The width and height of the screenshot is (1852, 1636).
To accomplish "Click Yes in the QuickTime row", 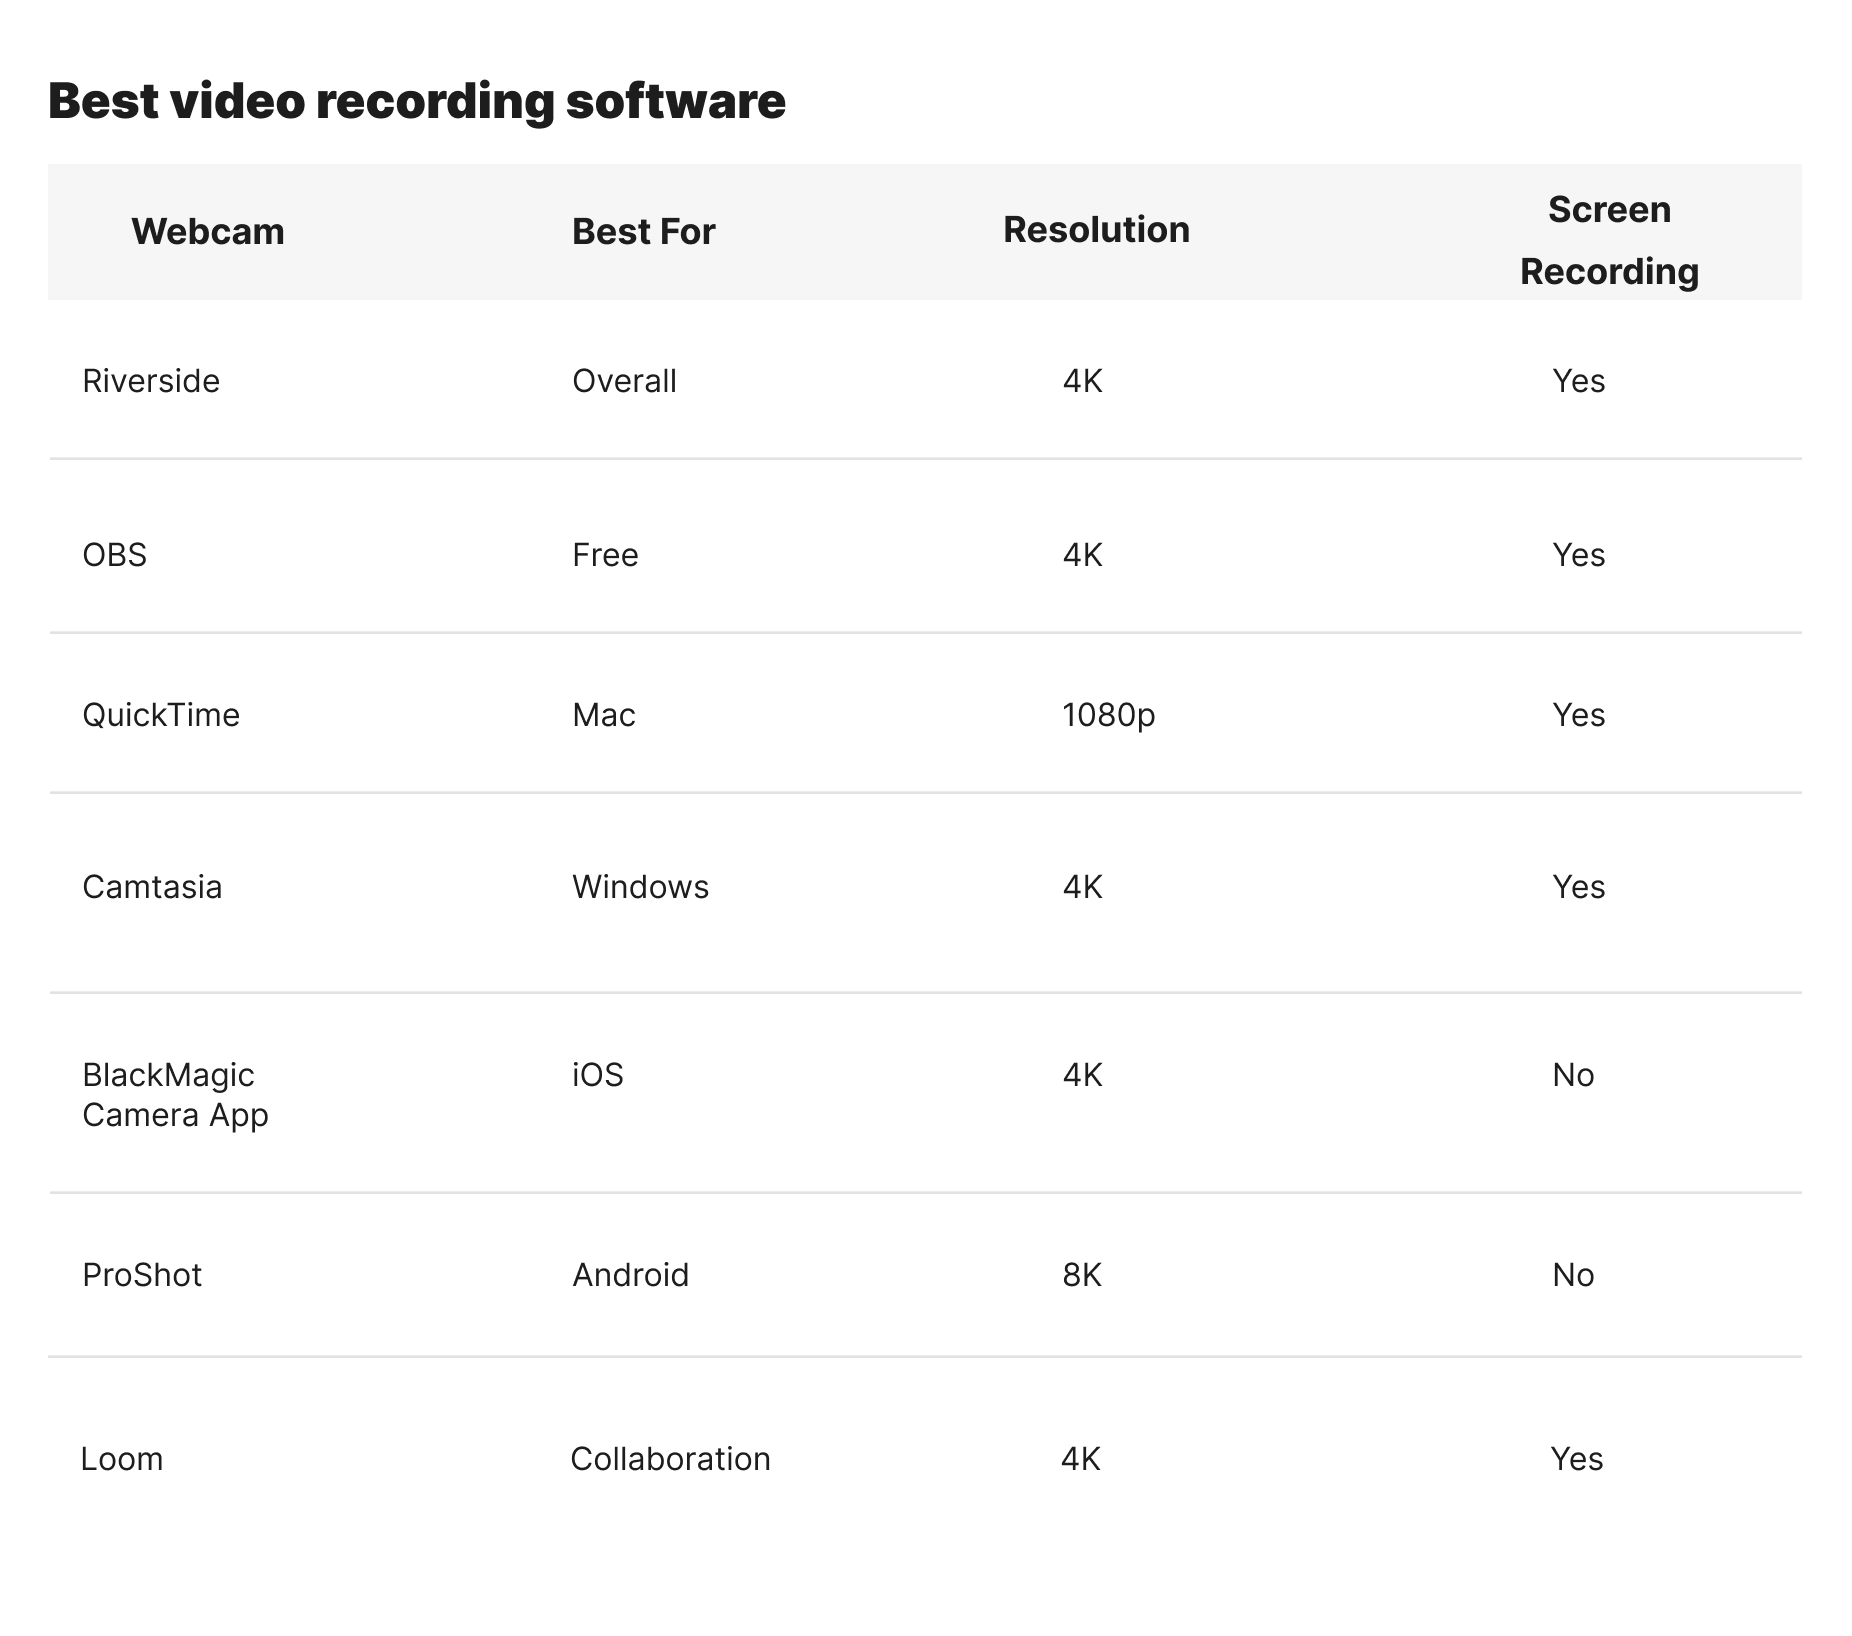I will [x=1578, y=715].
